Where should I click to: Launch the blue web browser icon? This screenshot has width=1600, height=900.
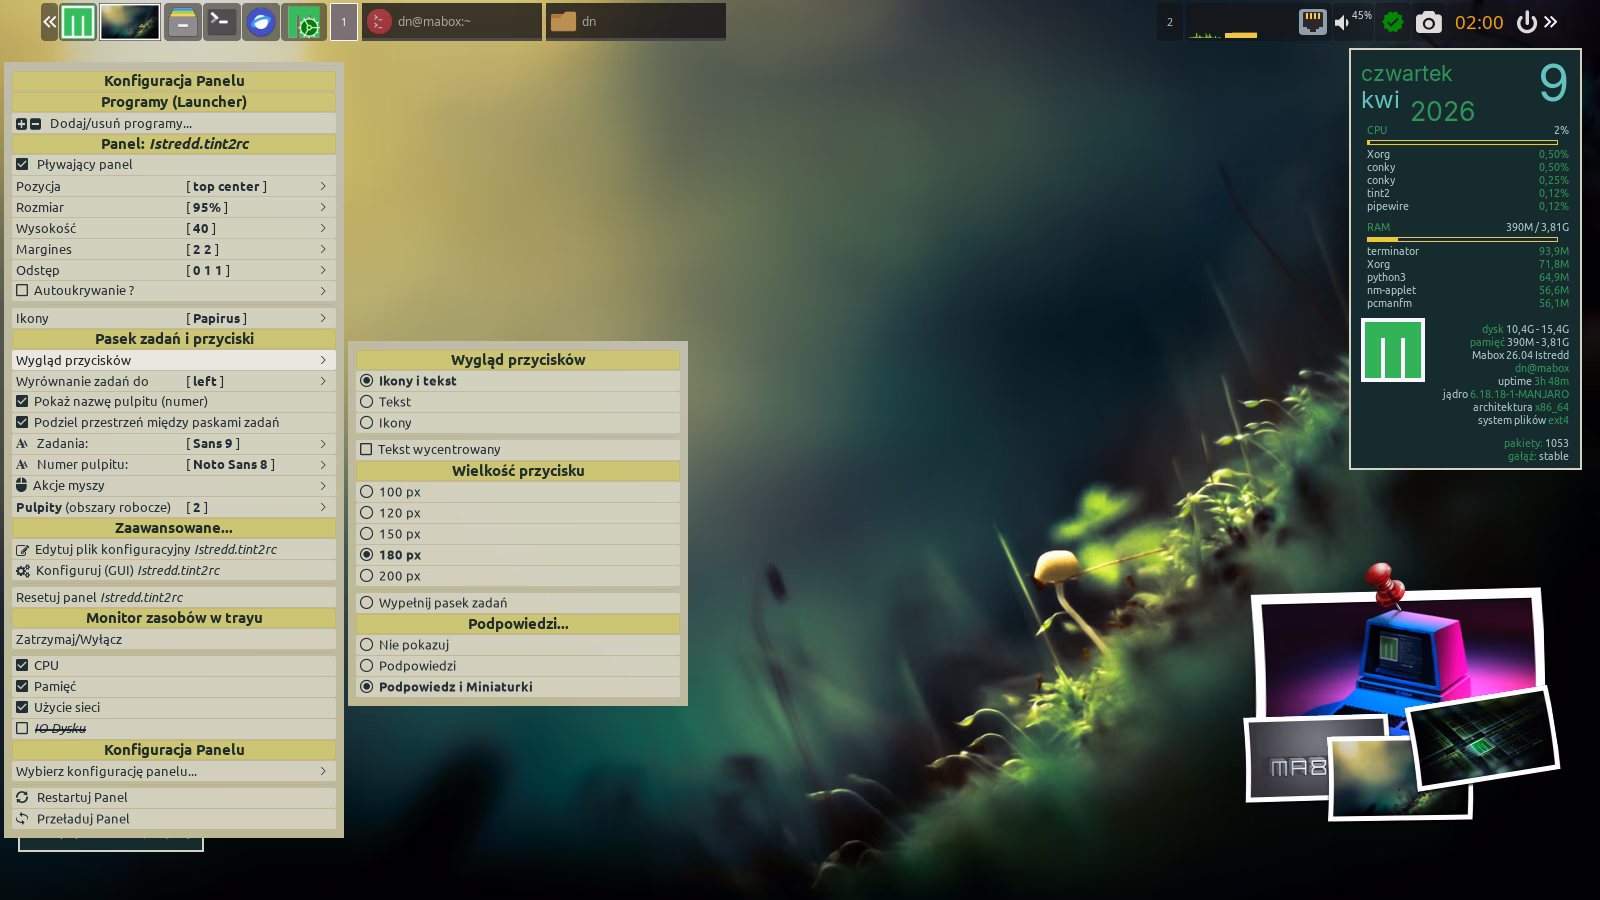(261, 22)
